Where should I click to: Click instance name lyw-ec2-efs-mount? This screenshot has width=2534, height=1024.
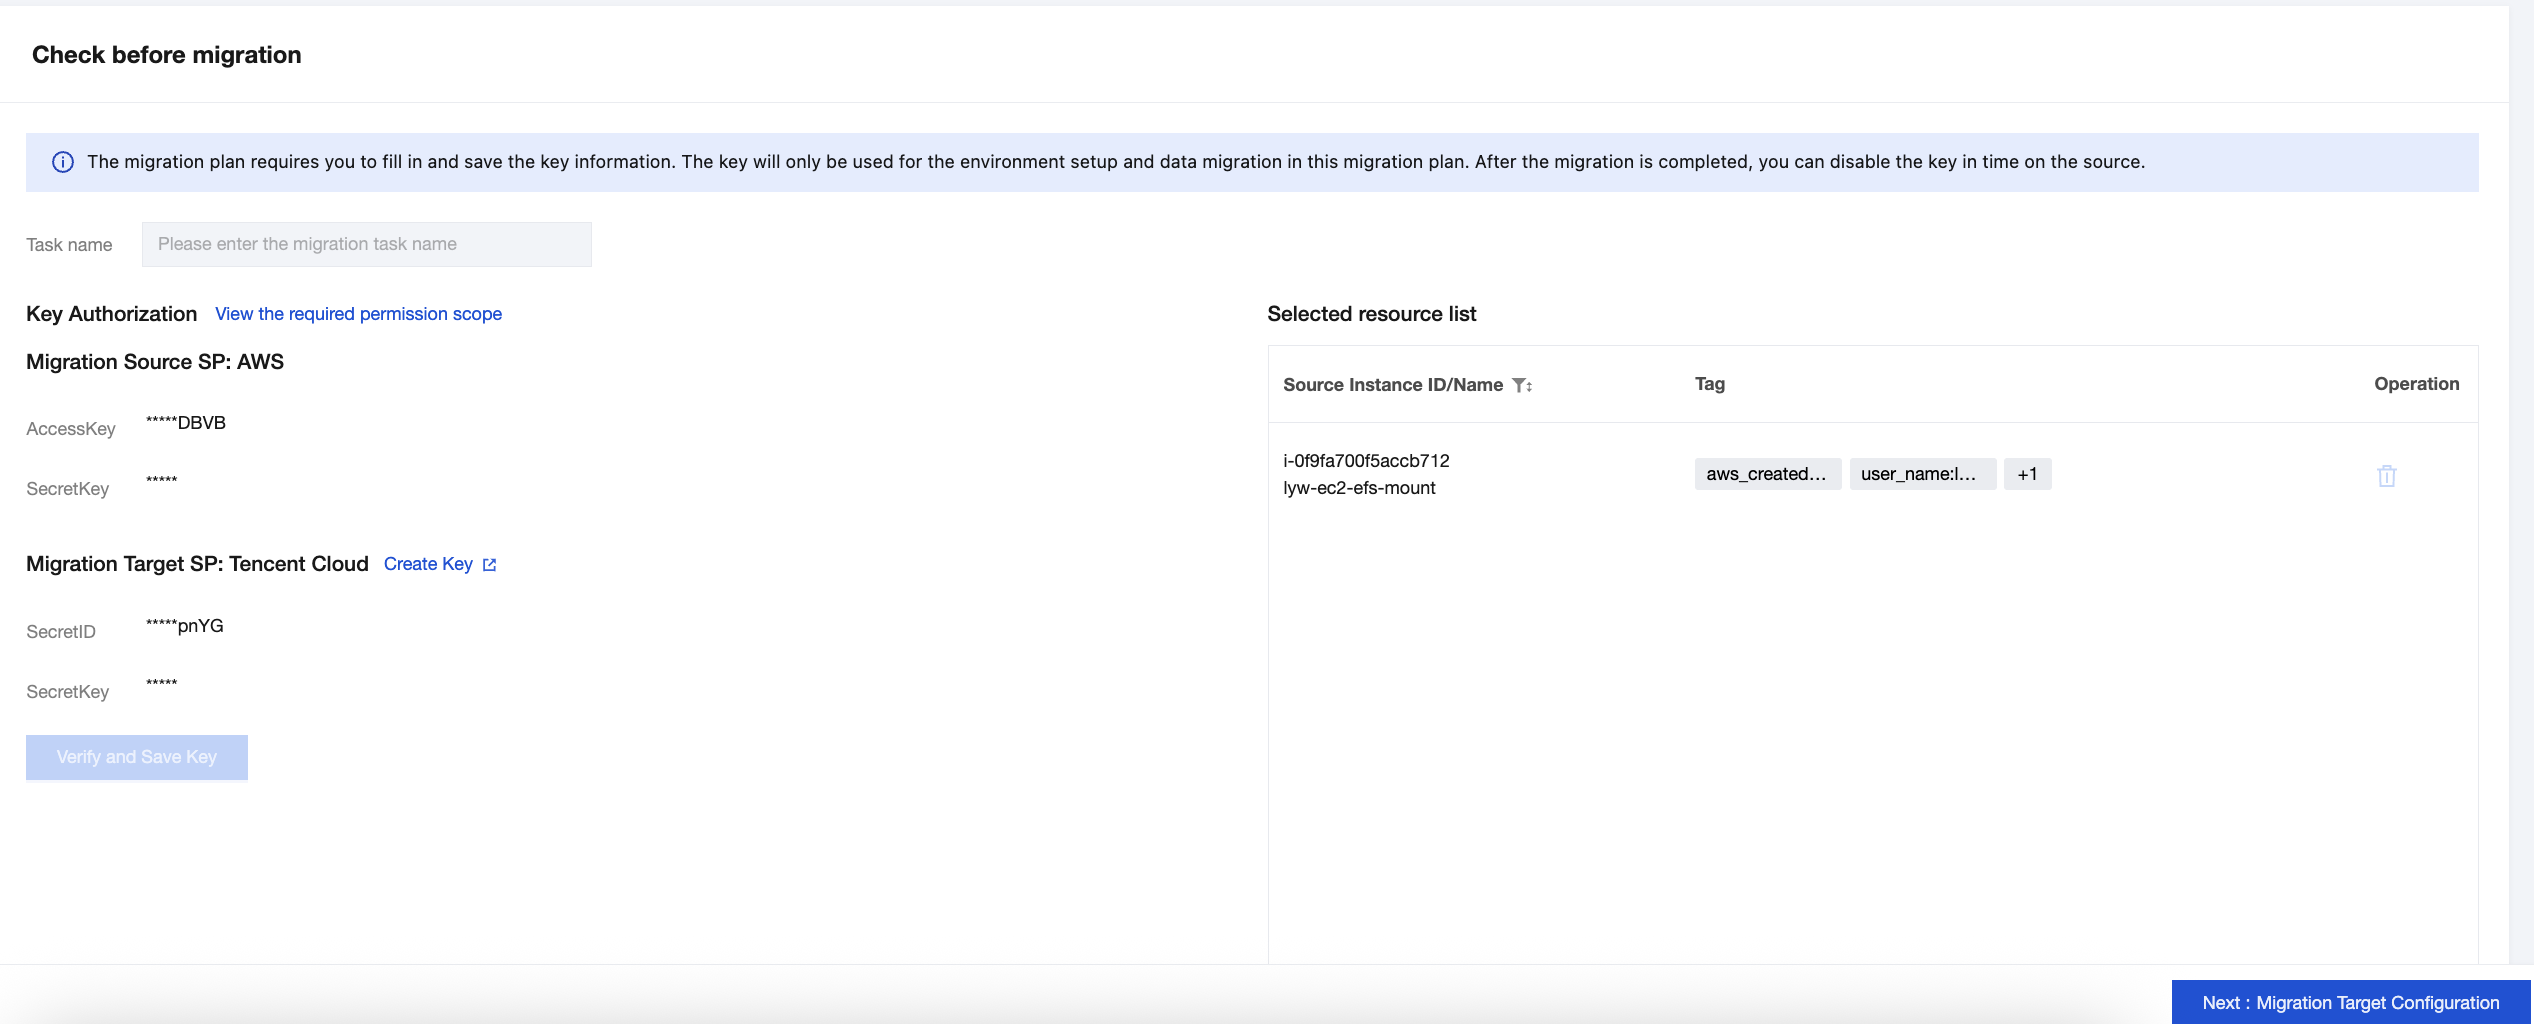[x=1359, y=488]
